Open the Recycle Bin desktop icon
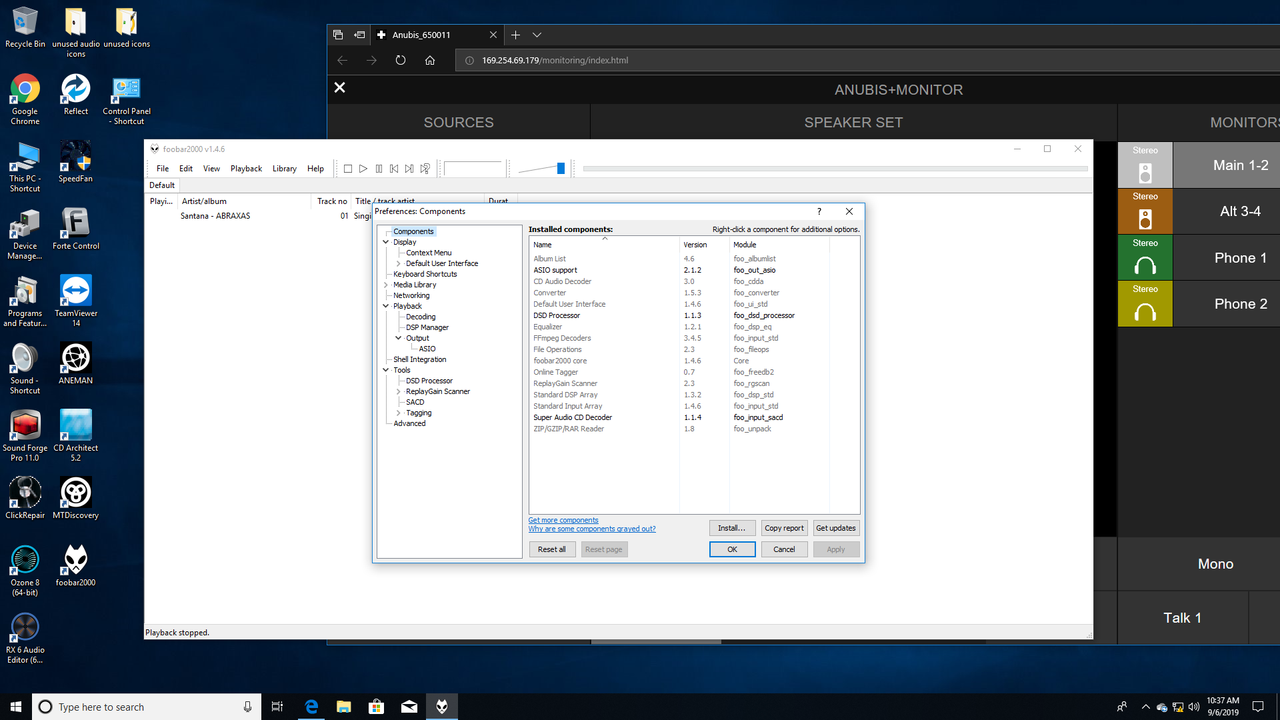1280x720 pixels. tap(25, 28)
